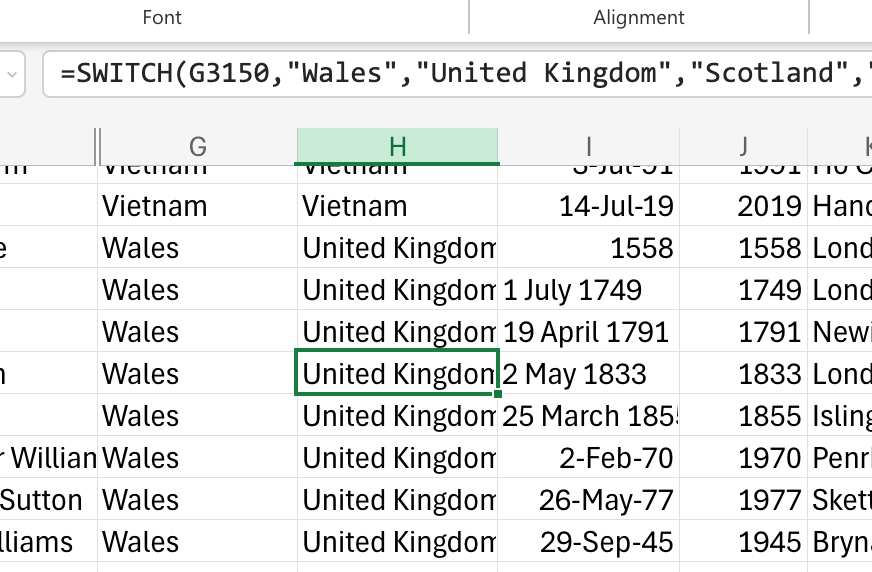Select Wales cell in the 1833 row

pyautogui.click(x=197, y=374)
